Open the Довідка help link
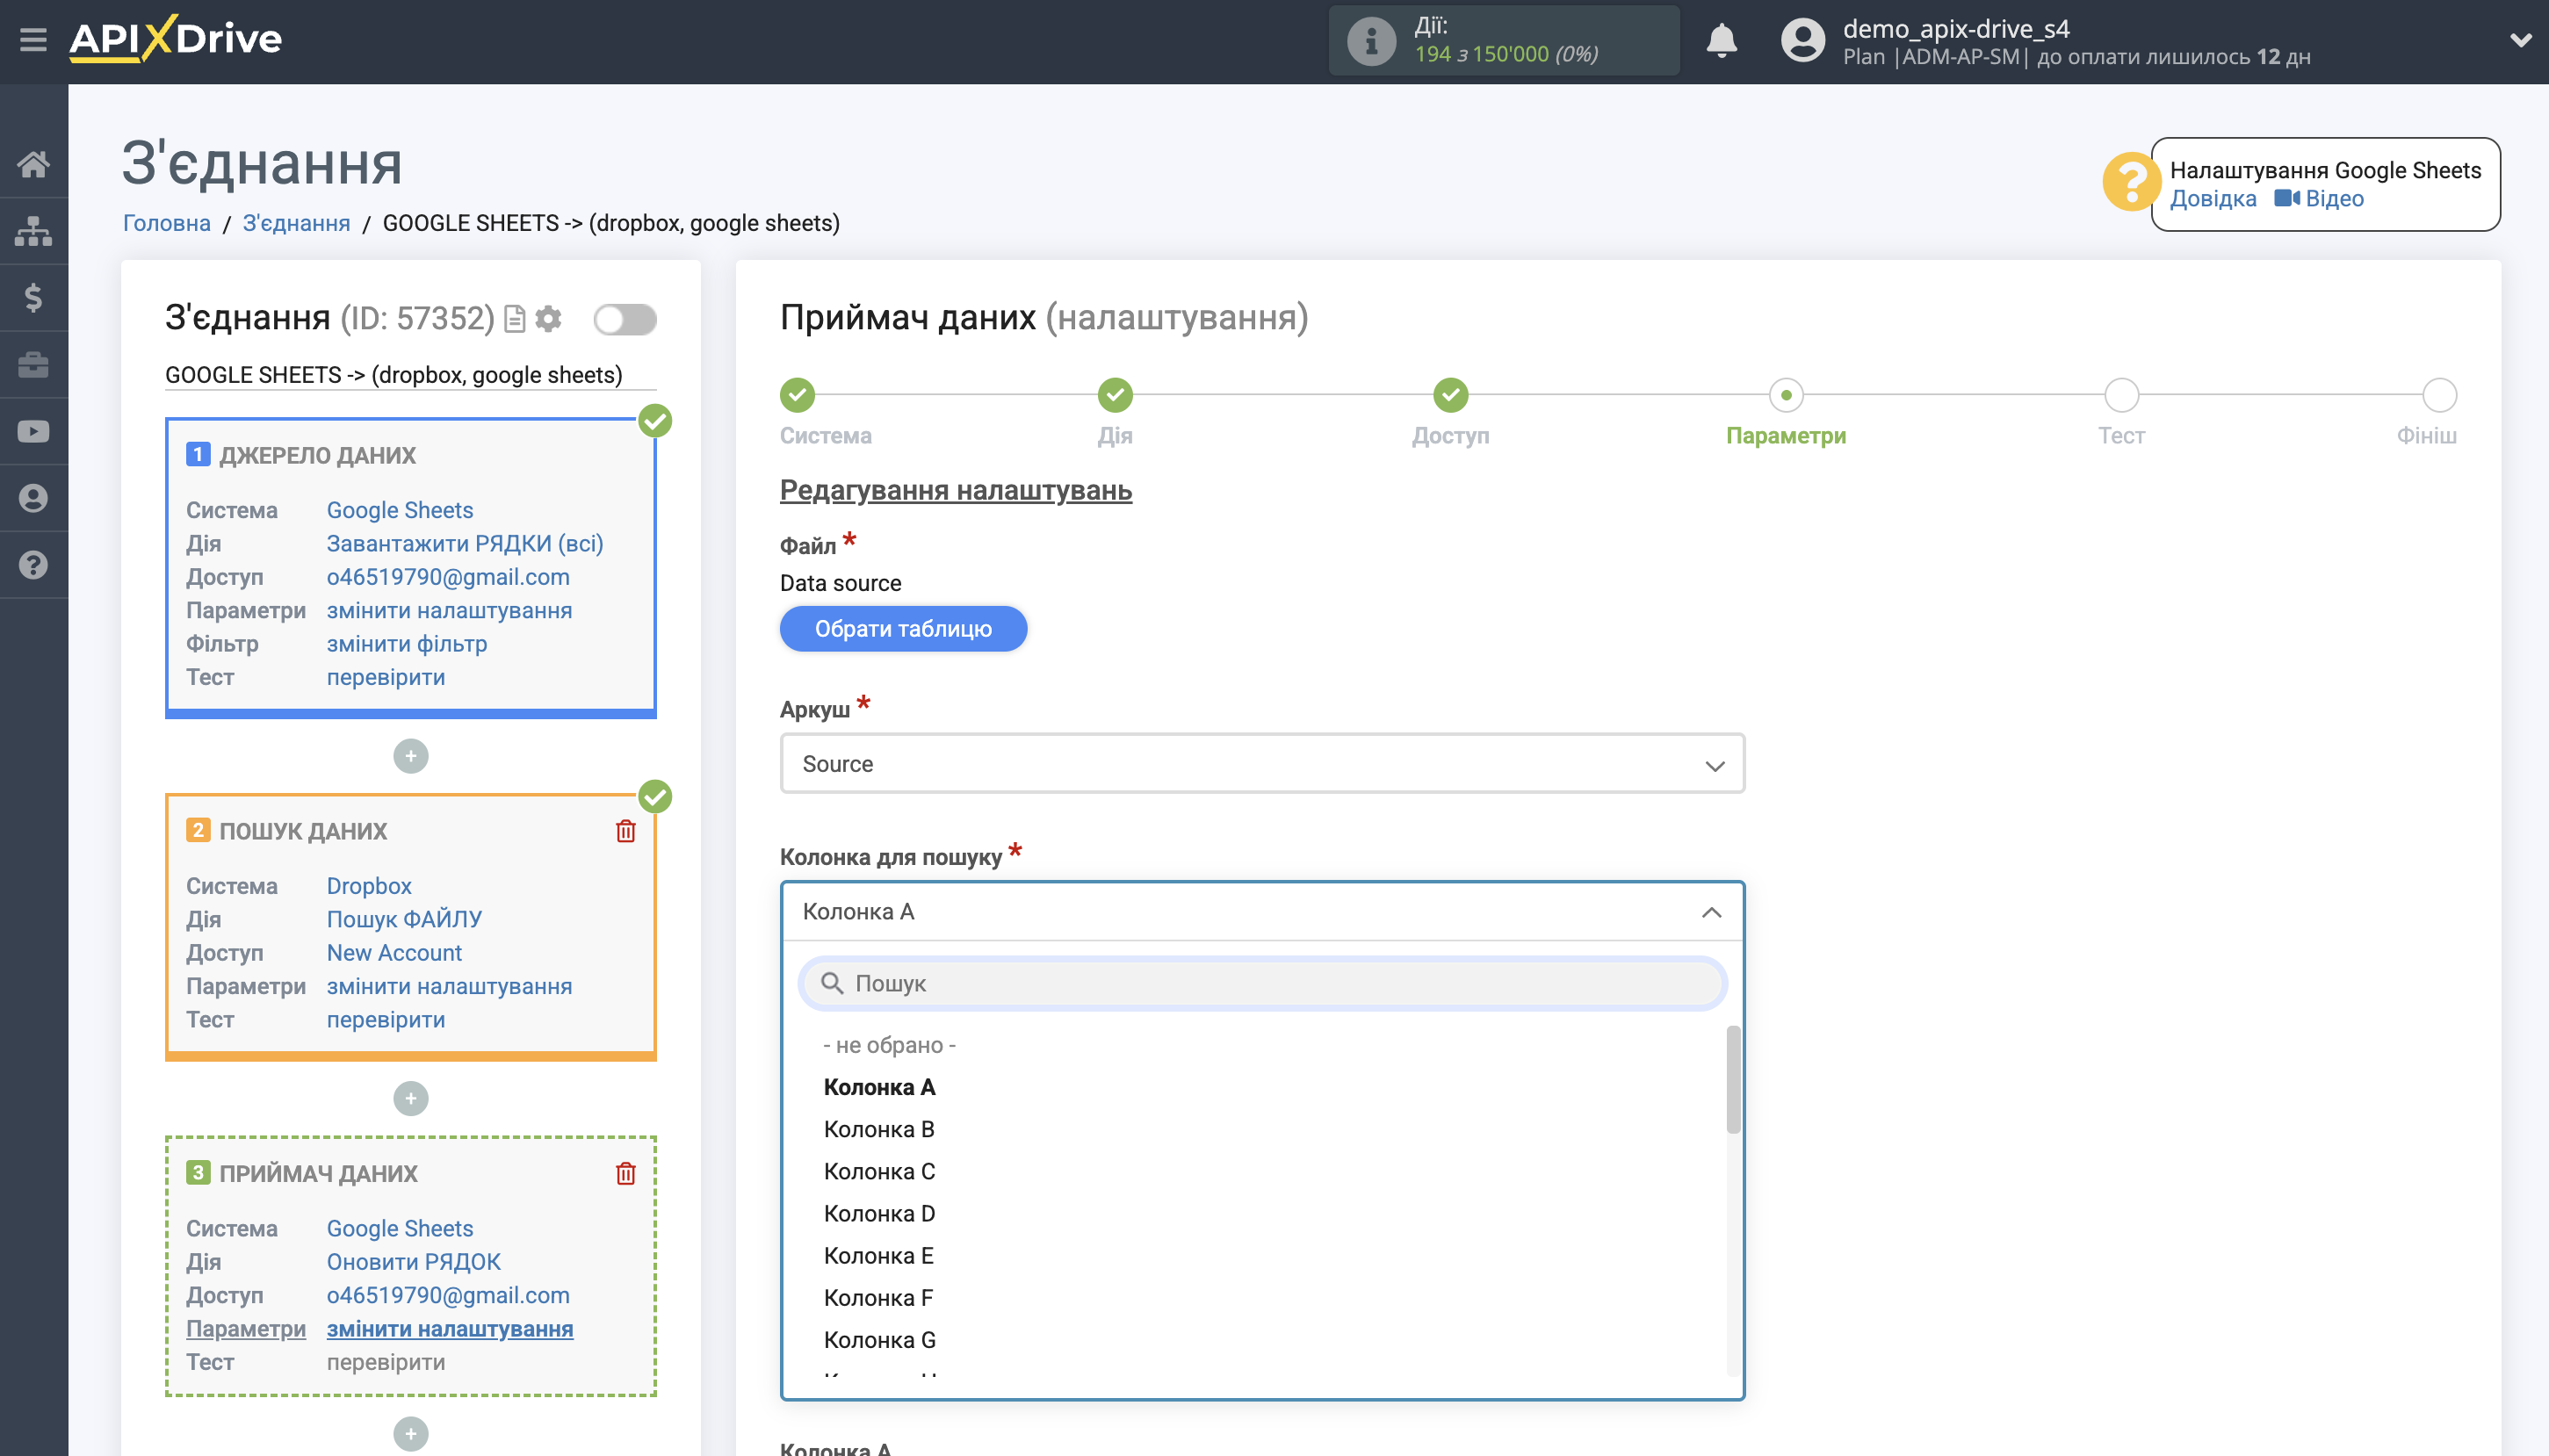 tap(2215, 199)
